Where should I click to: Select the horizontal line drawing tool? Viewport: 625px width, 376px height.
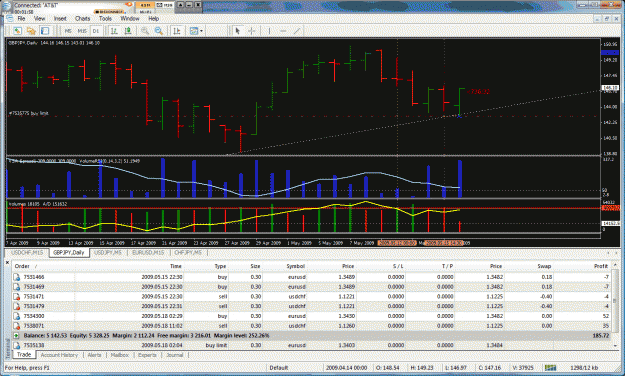(x=283, y=31)
